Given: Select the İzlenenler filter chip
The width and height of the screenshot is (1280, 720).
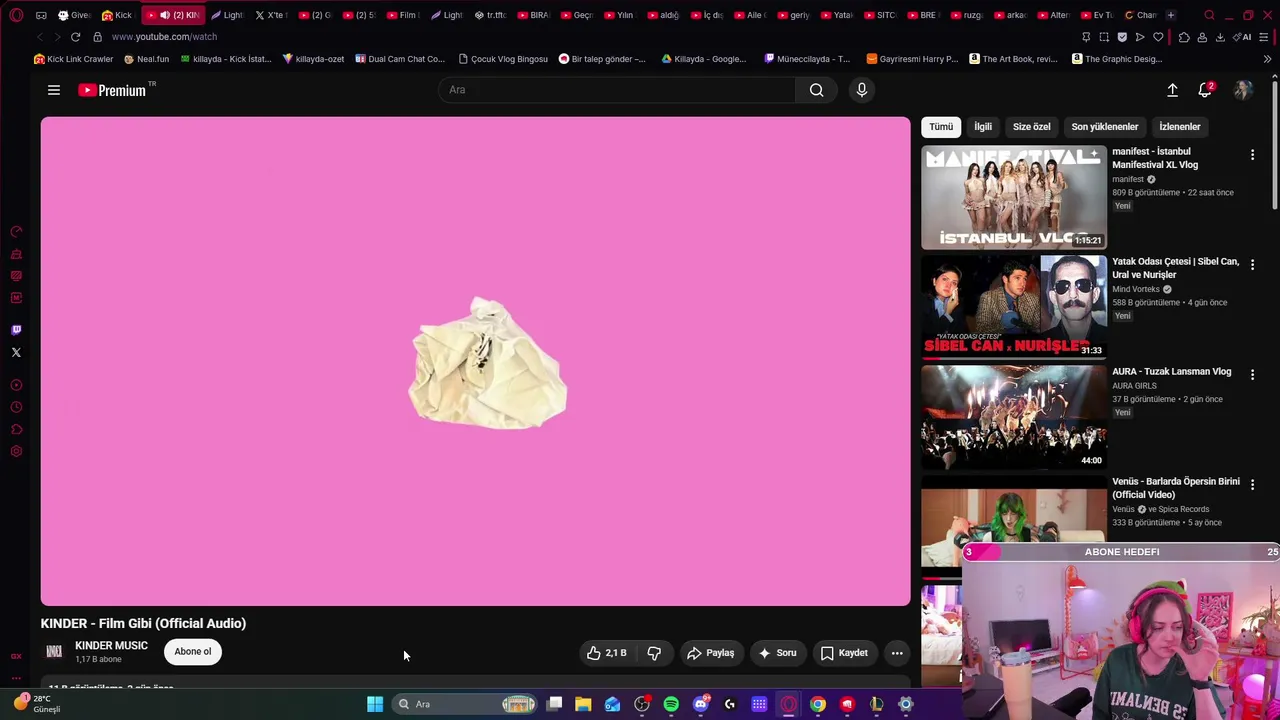Looking at the screenshot, I should [1179, 127].
